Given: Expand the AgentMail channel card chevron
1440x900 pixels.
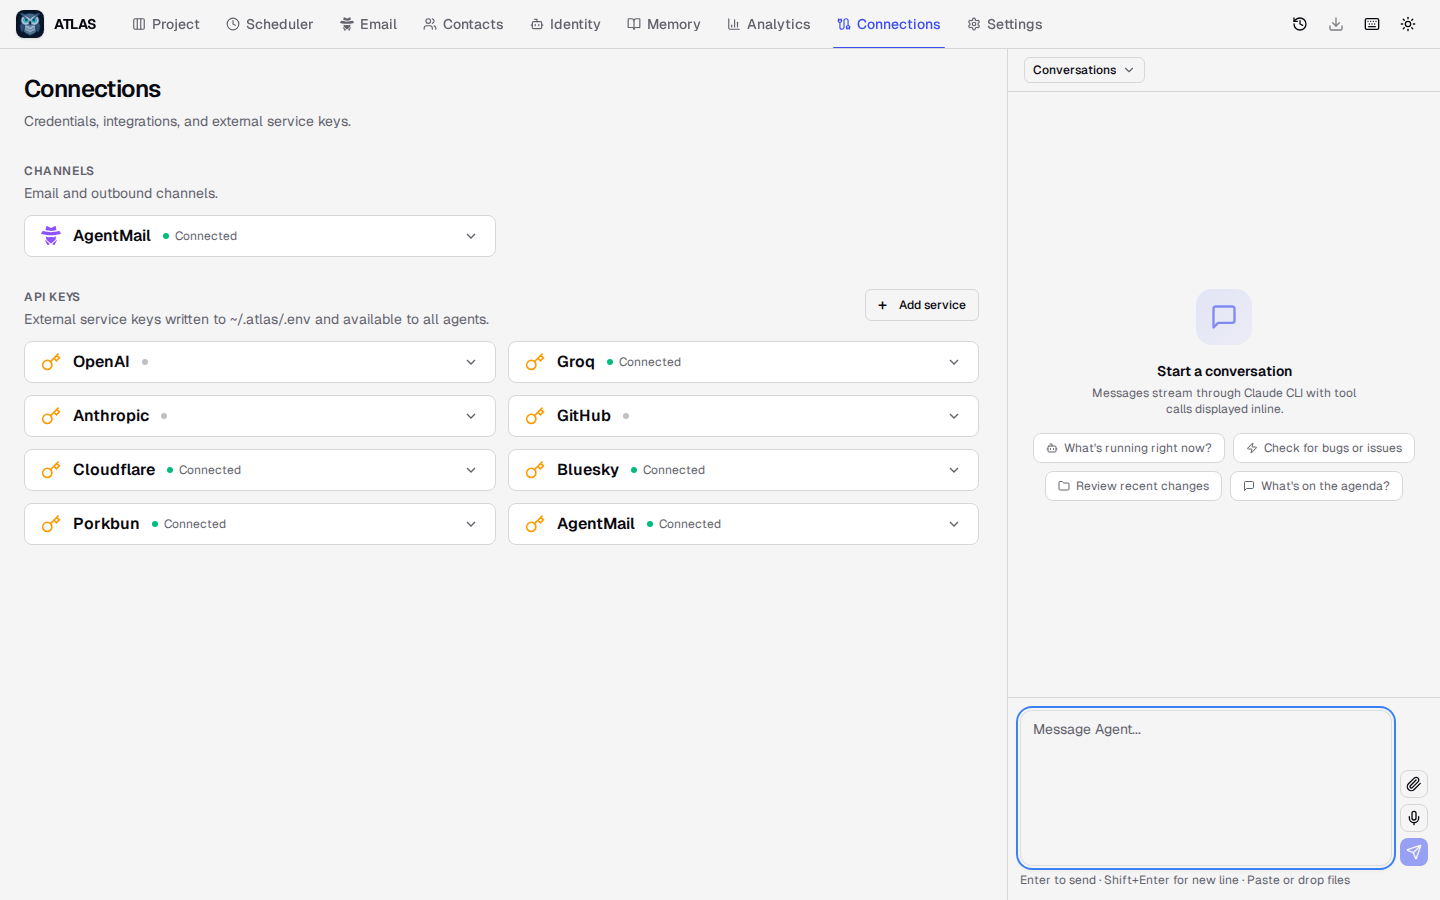Looking at the screenshot, I should (471, 236).
